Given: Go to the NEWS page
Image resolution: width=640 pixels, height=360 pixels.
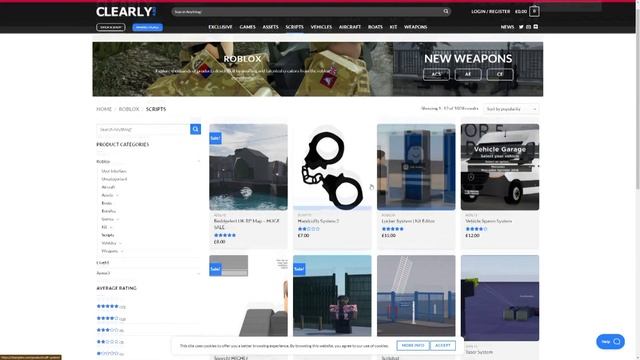Looking at the screenshot, I should point(507,27).
